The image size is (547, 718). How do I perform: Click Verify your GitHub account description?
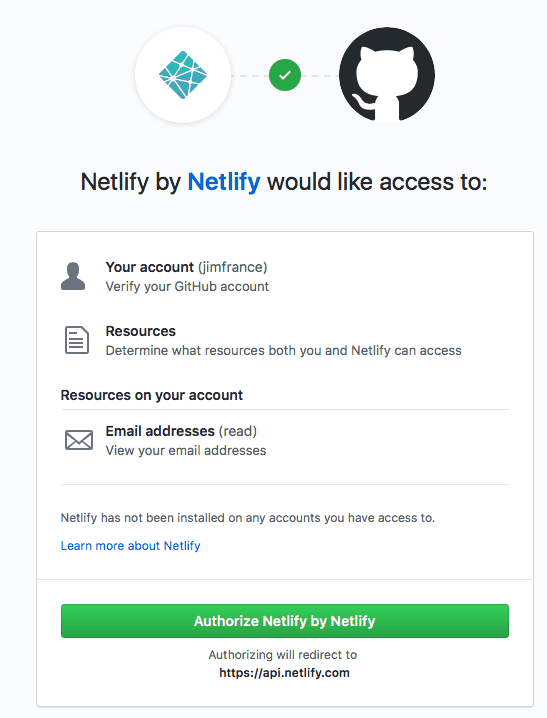[x=187, y=287]
